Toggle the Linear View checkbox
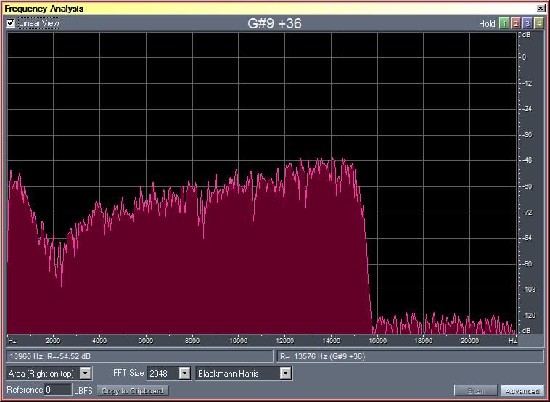550x402 pixels. coord(11,24)
